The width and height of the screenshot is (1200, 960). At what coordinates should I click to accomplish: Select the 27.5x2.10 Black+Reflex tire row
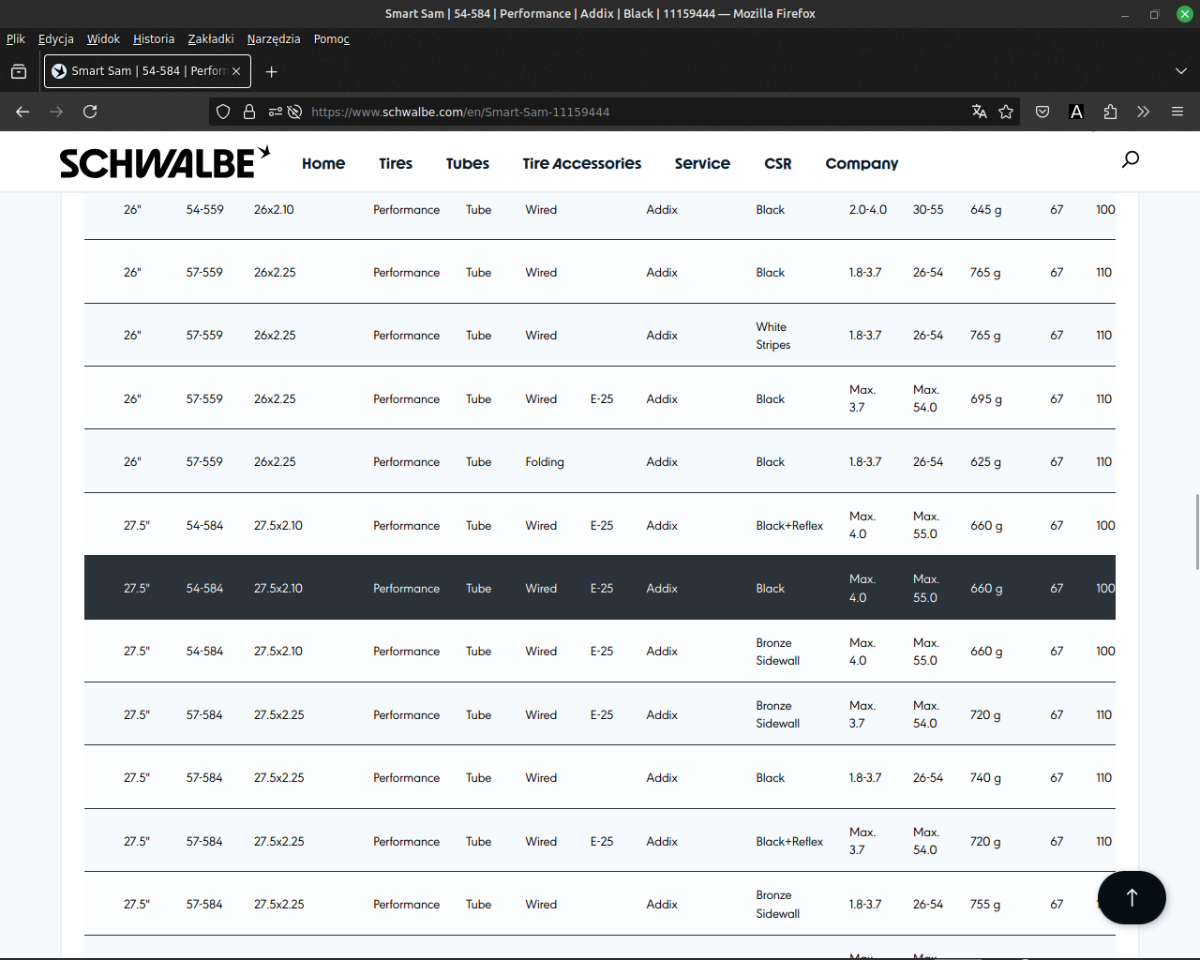[x=600, y=525]
